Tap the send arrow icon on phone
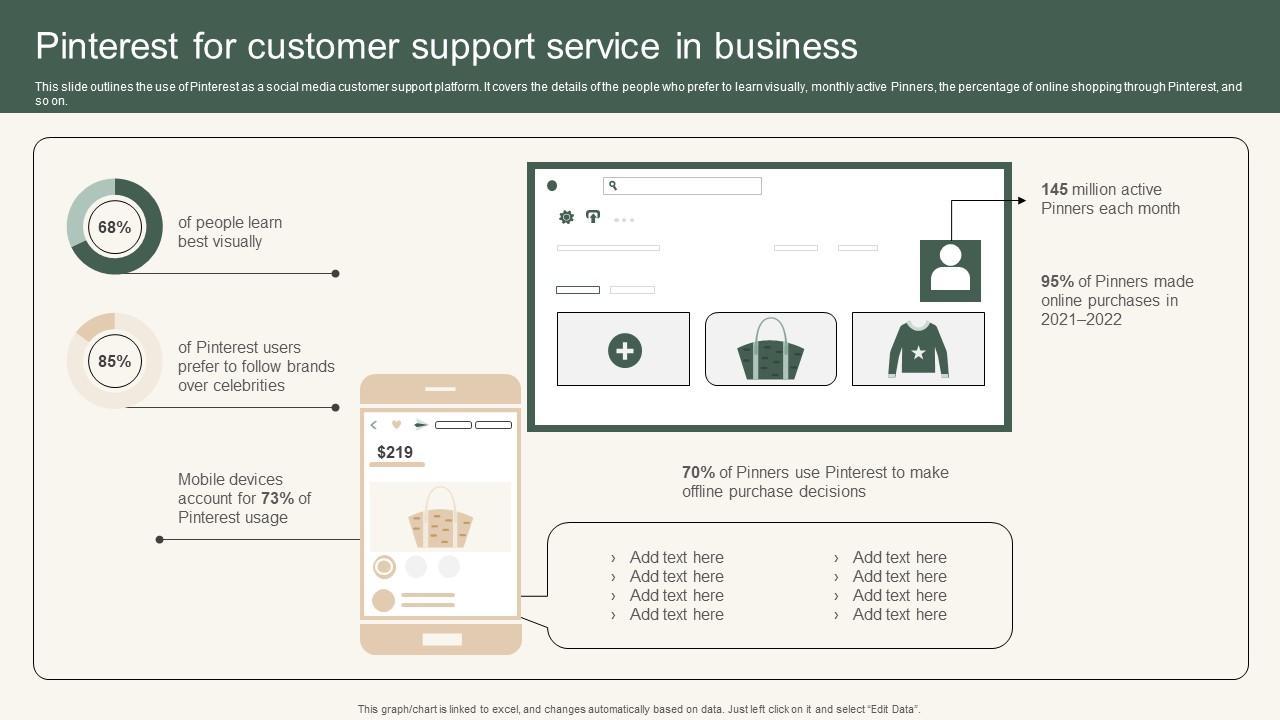The image size is (1280, 720). [421, 425]
